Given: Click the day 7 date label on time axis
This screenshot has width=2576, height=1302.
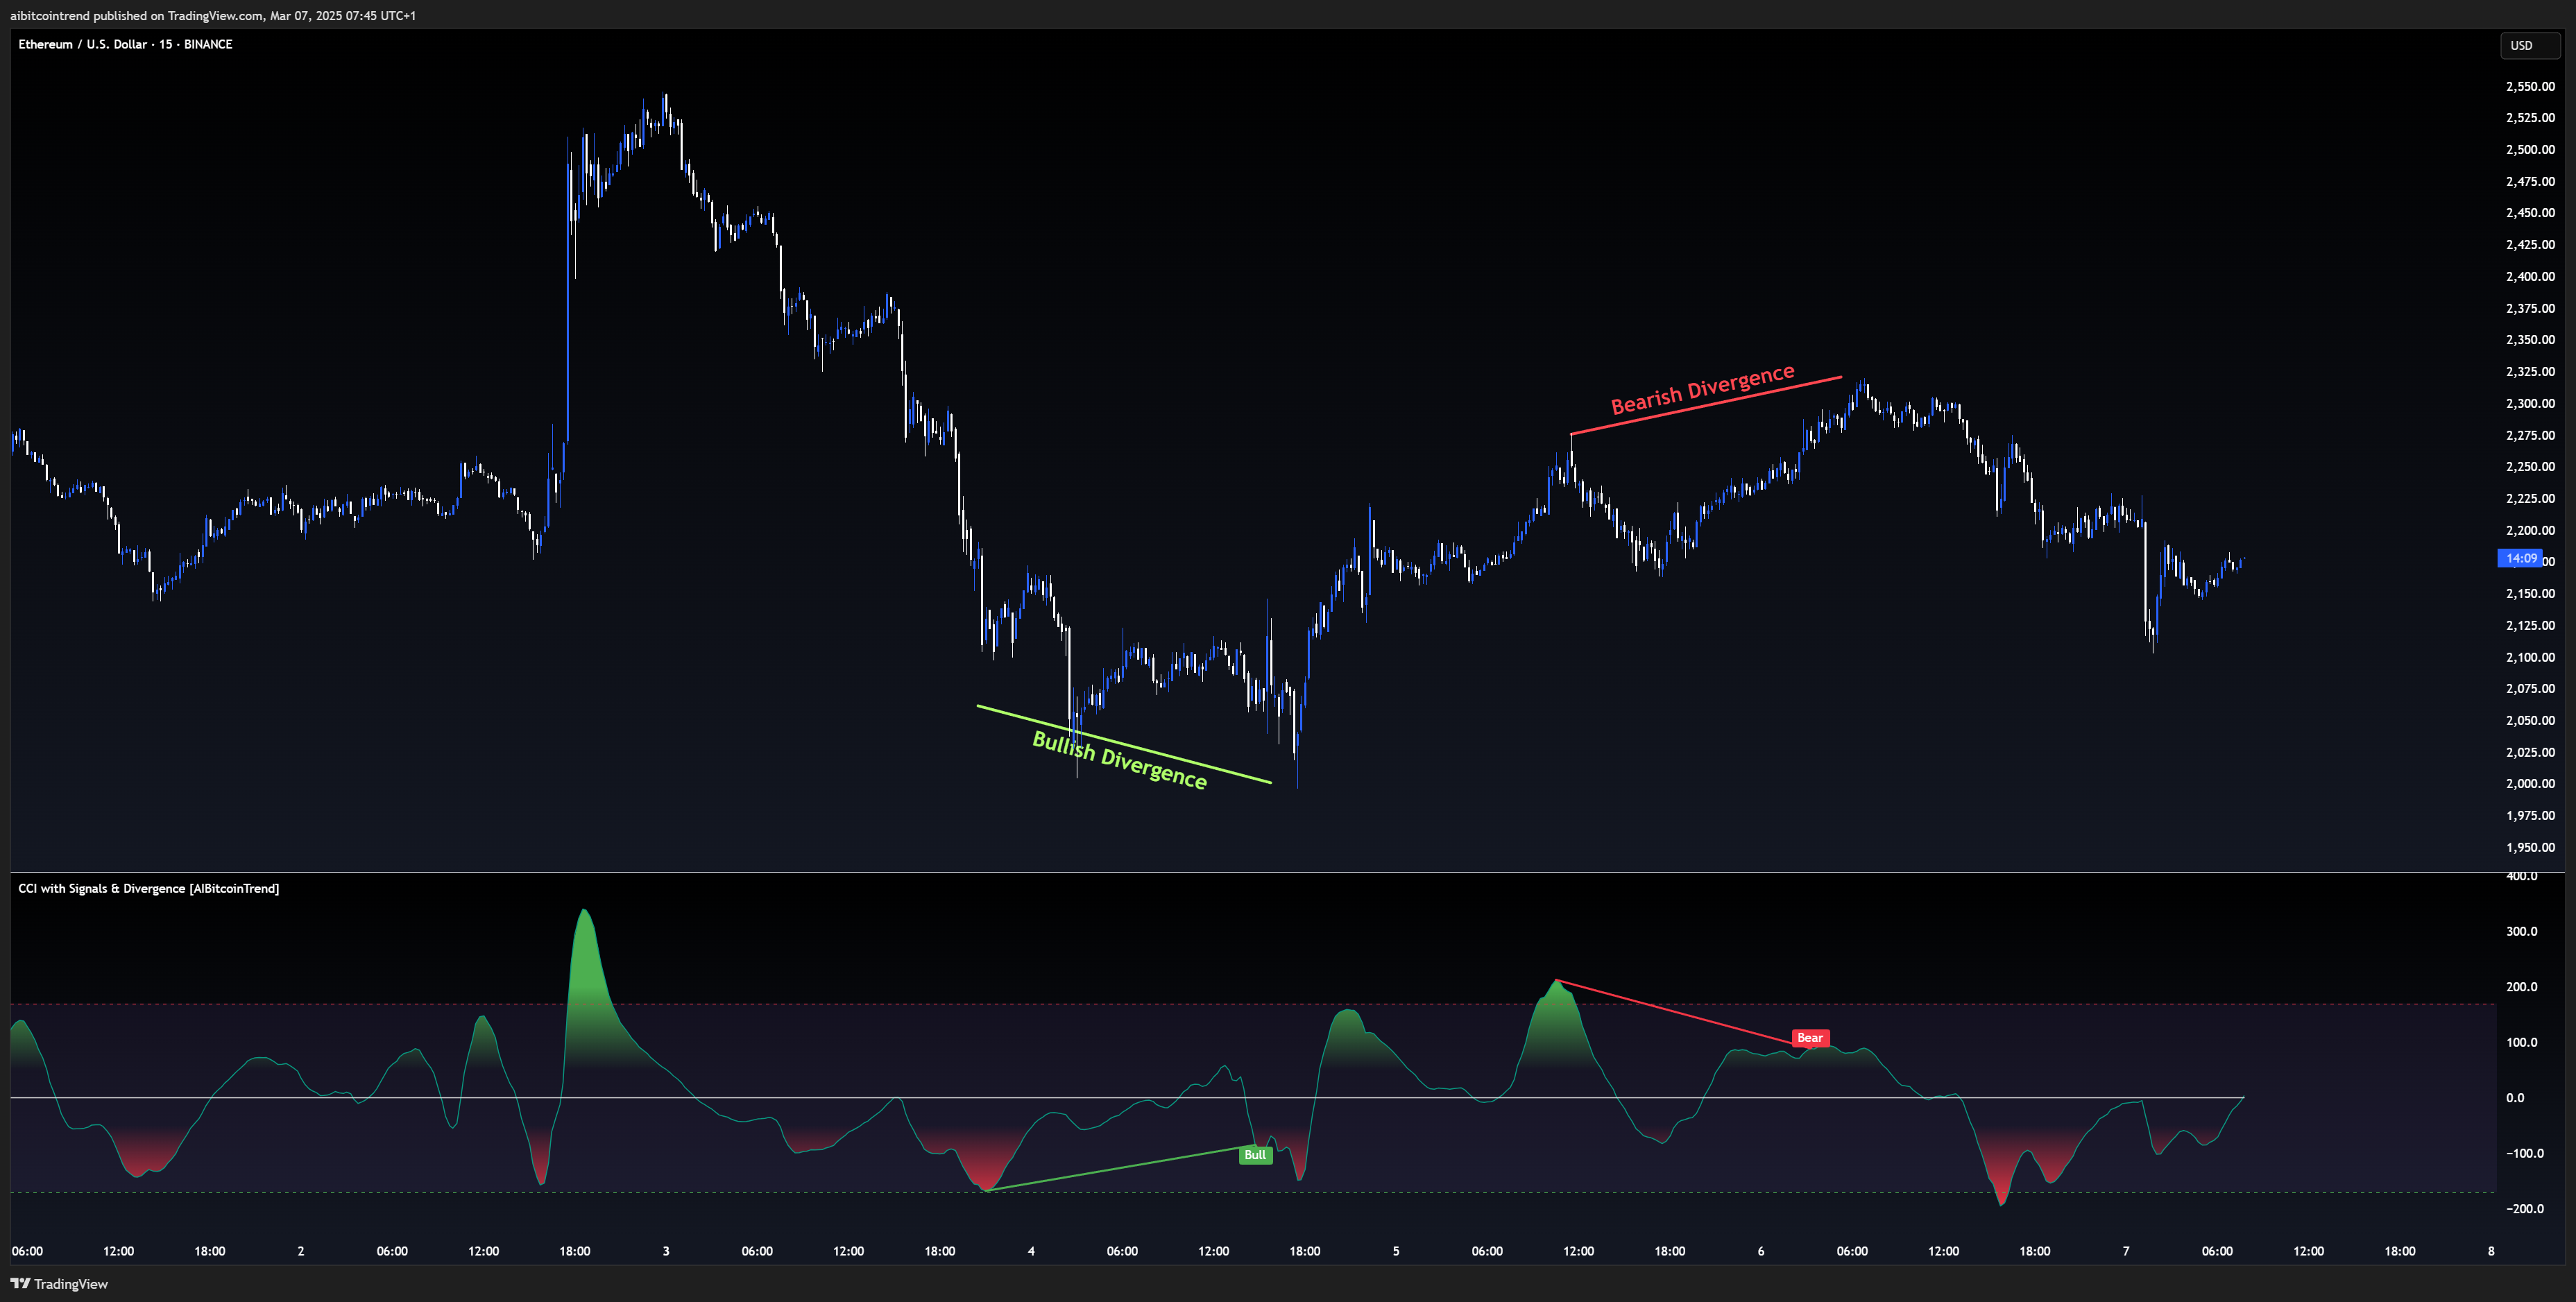Looking at the screenshot, I should (x=2126, y=1251).
